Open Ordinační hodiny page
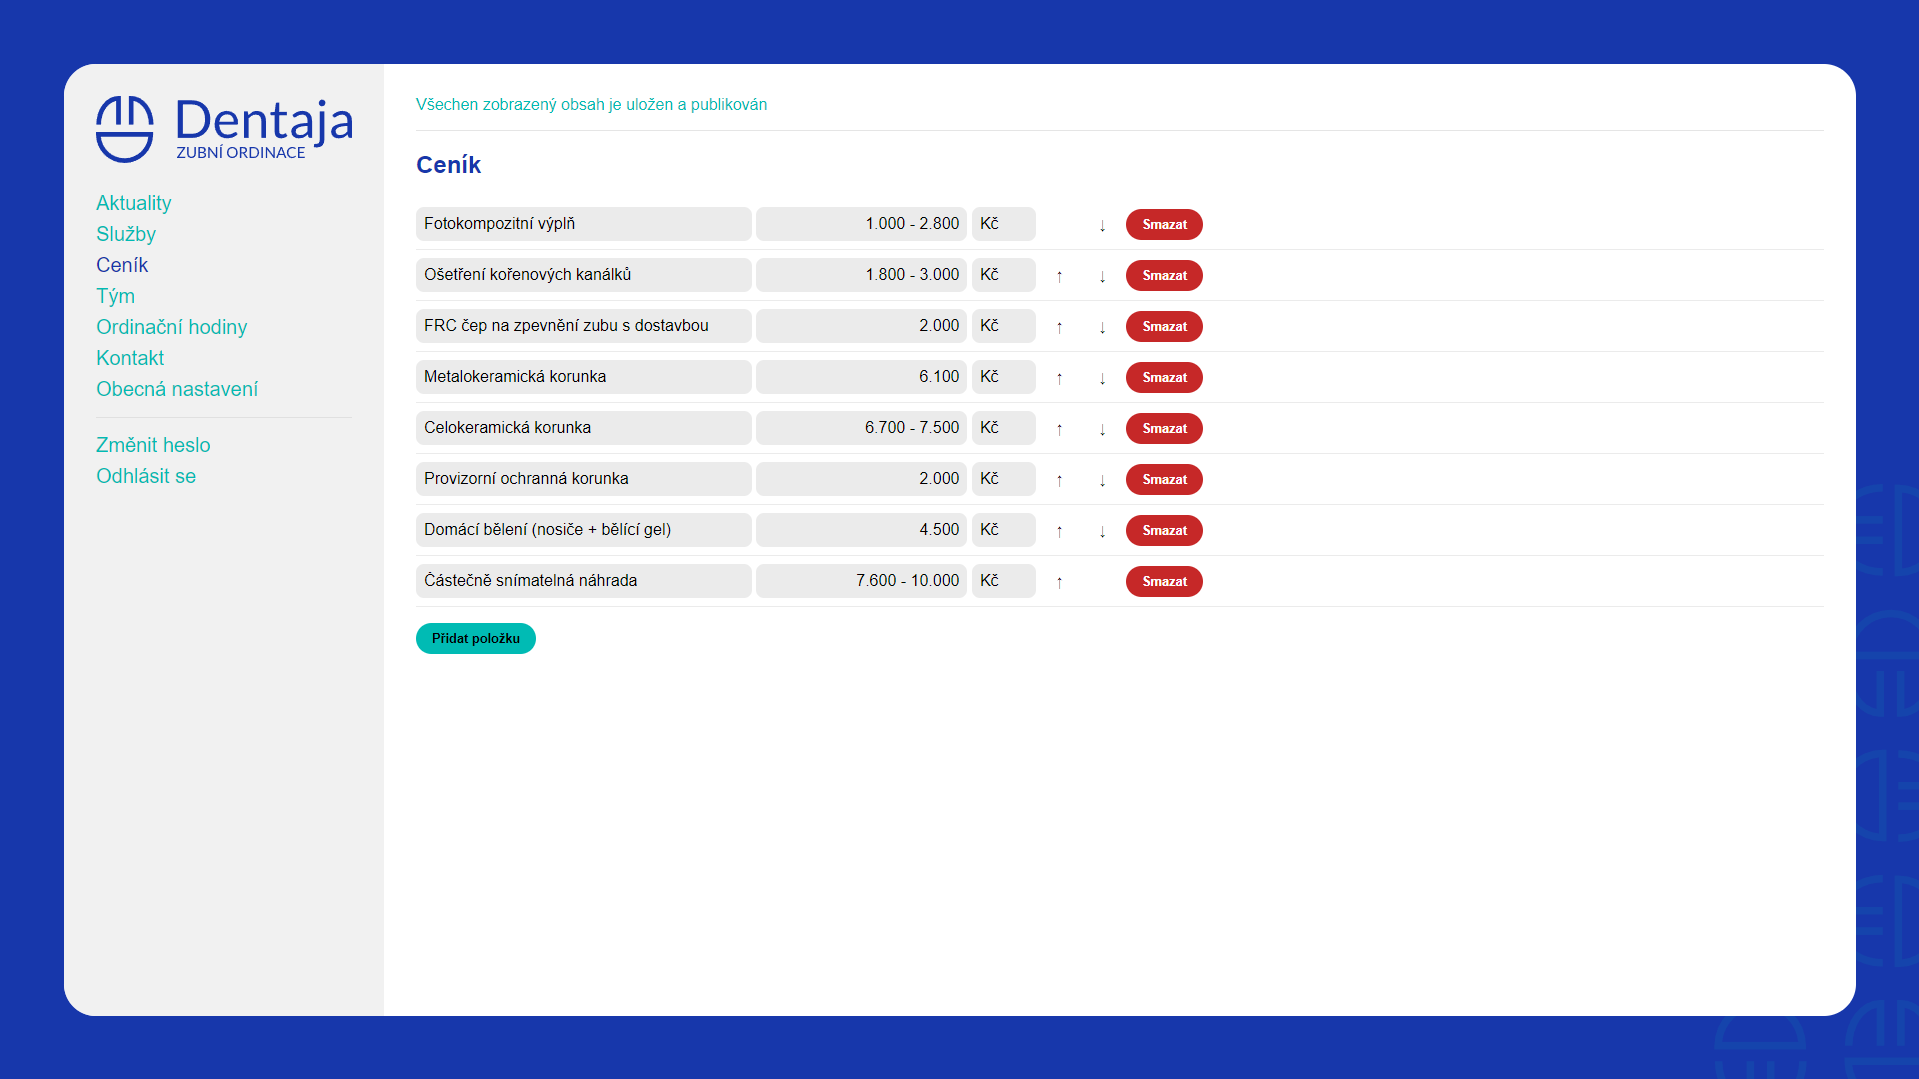The image size is (1919, 1079). [x=171, y=327]
